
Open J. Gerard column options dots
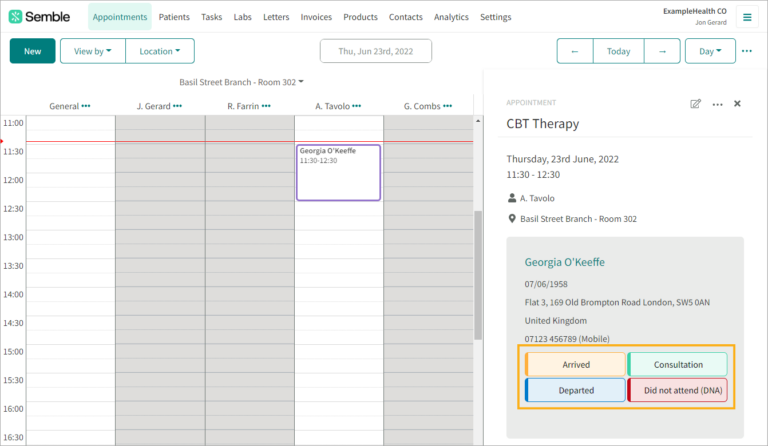tap(177, 106)
